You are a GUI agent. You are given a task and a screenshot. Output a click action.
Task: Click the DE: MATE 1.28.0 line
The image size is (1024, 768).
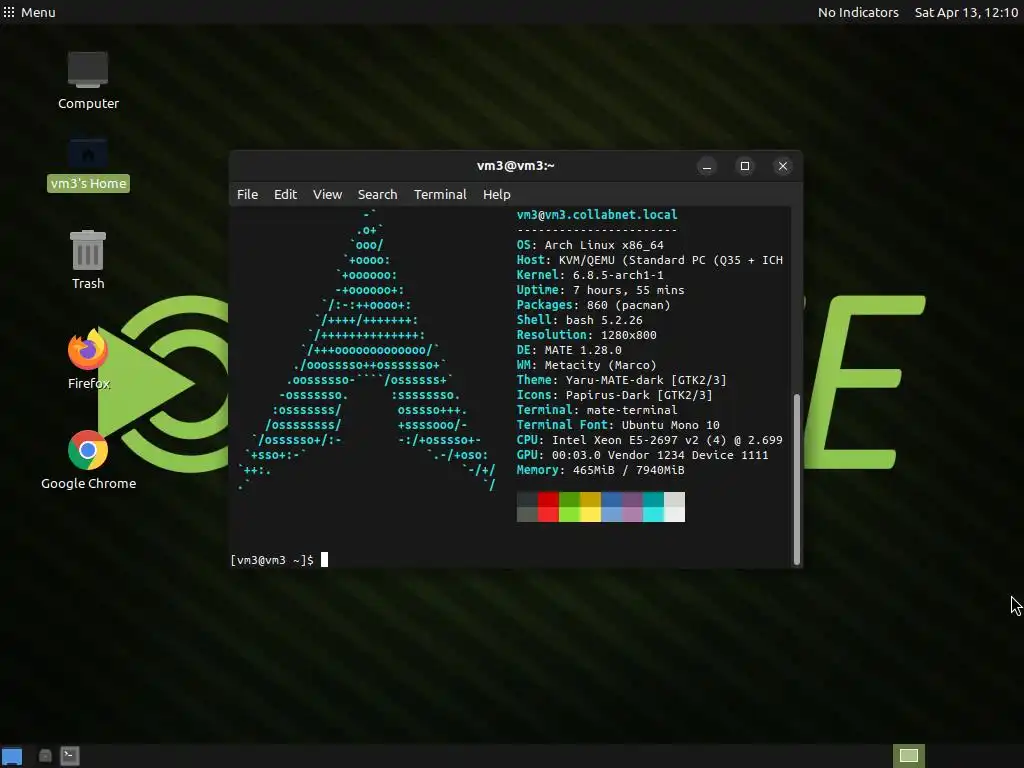point(569,350)
